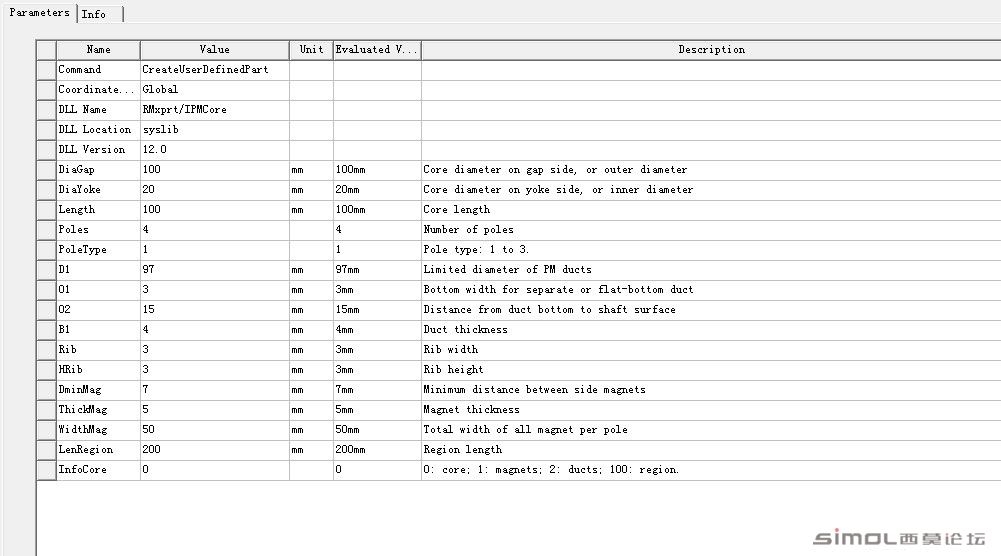Viewport: 1001px width, 556px height.
Task: Switch to the Info tab
Action: (100, 14)
